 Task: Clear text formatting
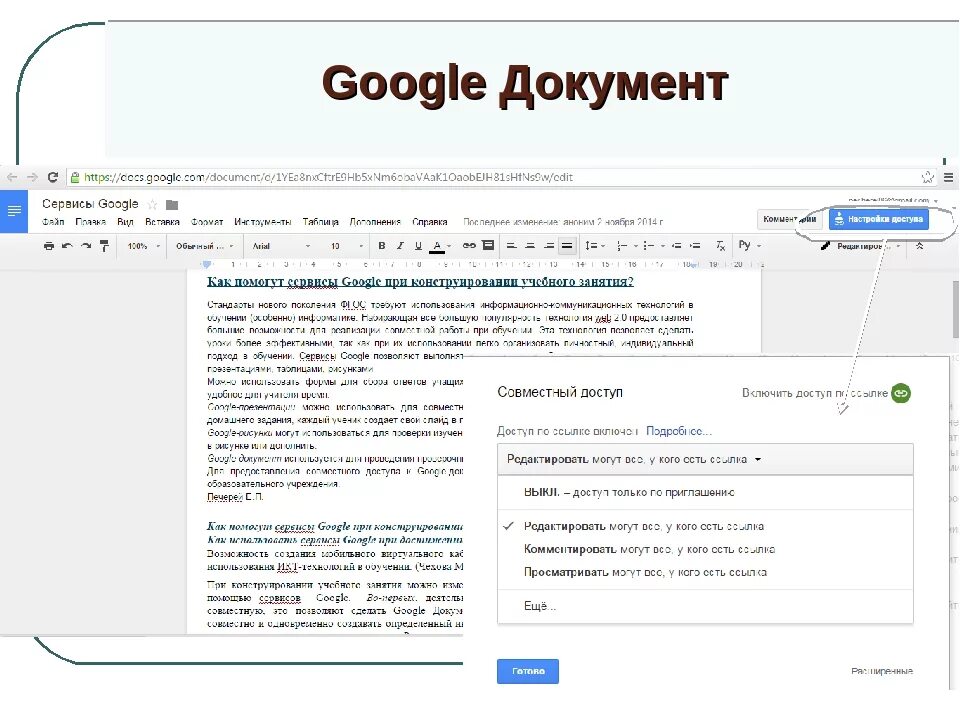(x=721, y=246)
